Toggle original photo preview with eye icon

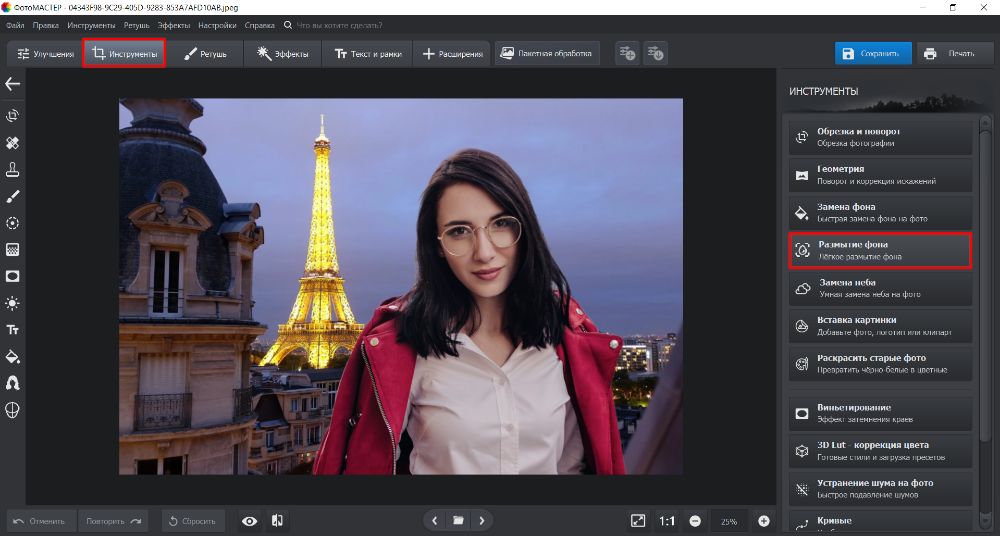click(250, 521)
